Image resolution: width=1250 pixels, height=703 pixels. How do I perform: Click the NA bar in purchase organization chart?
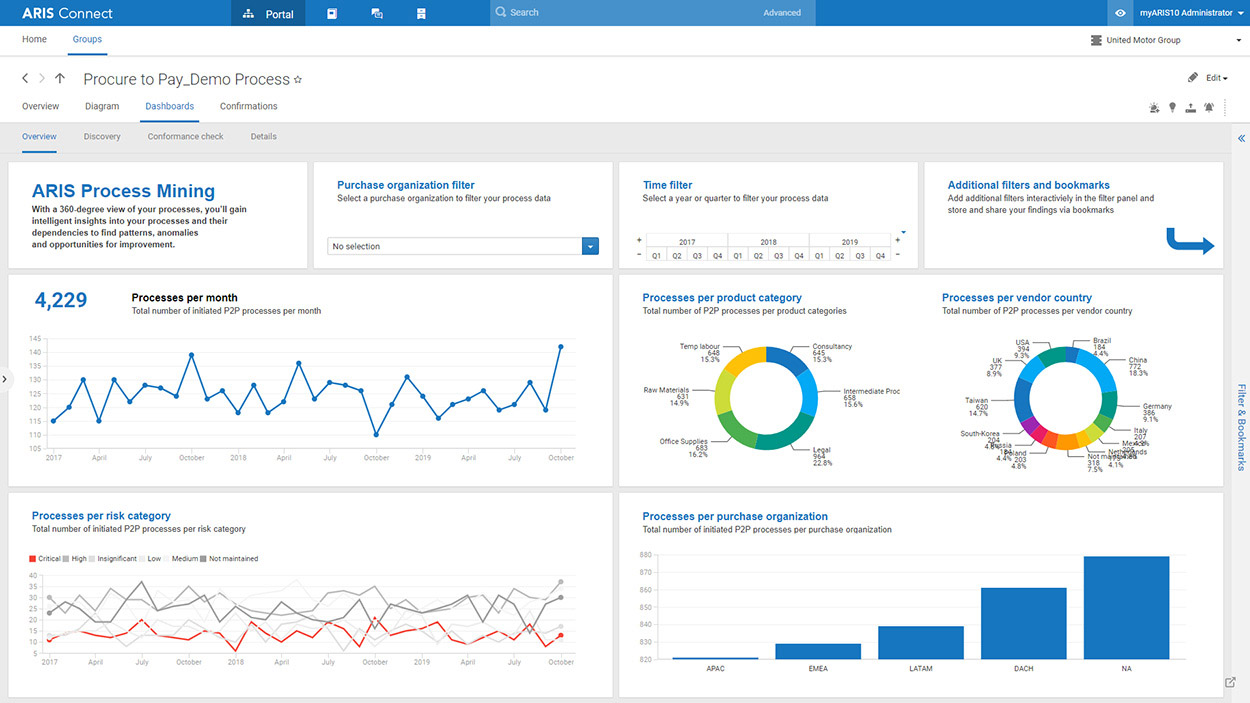1126,608
